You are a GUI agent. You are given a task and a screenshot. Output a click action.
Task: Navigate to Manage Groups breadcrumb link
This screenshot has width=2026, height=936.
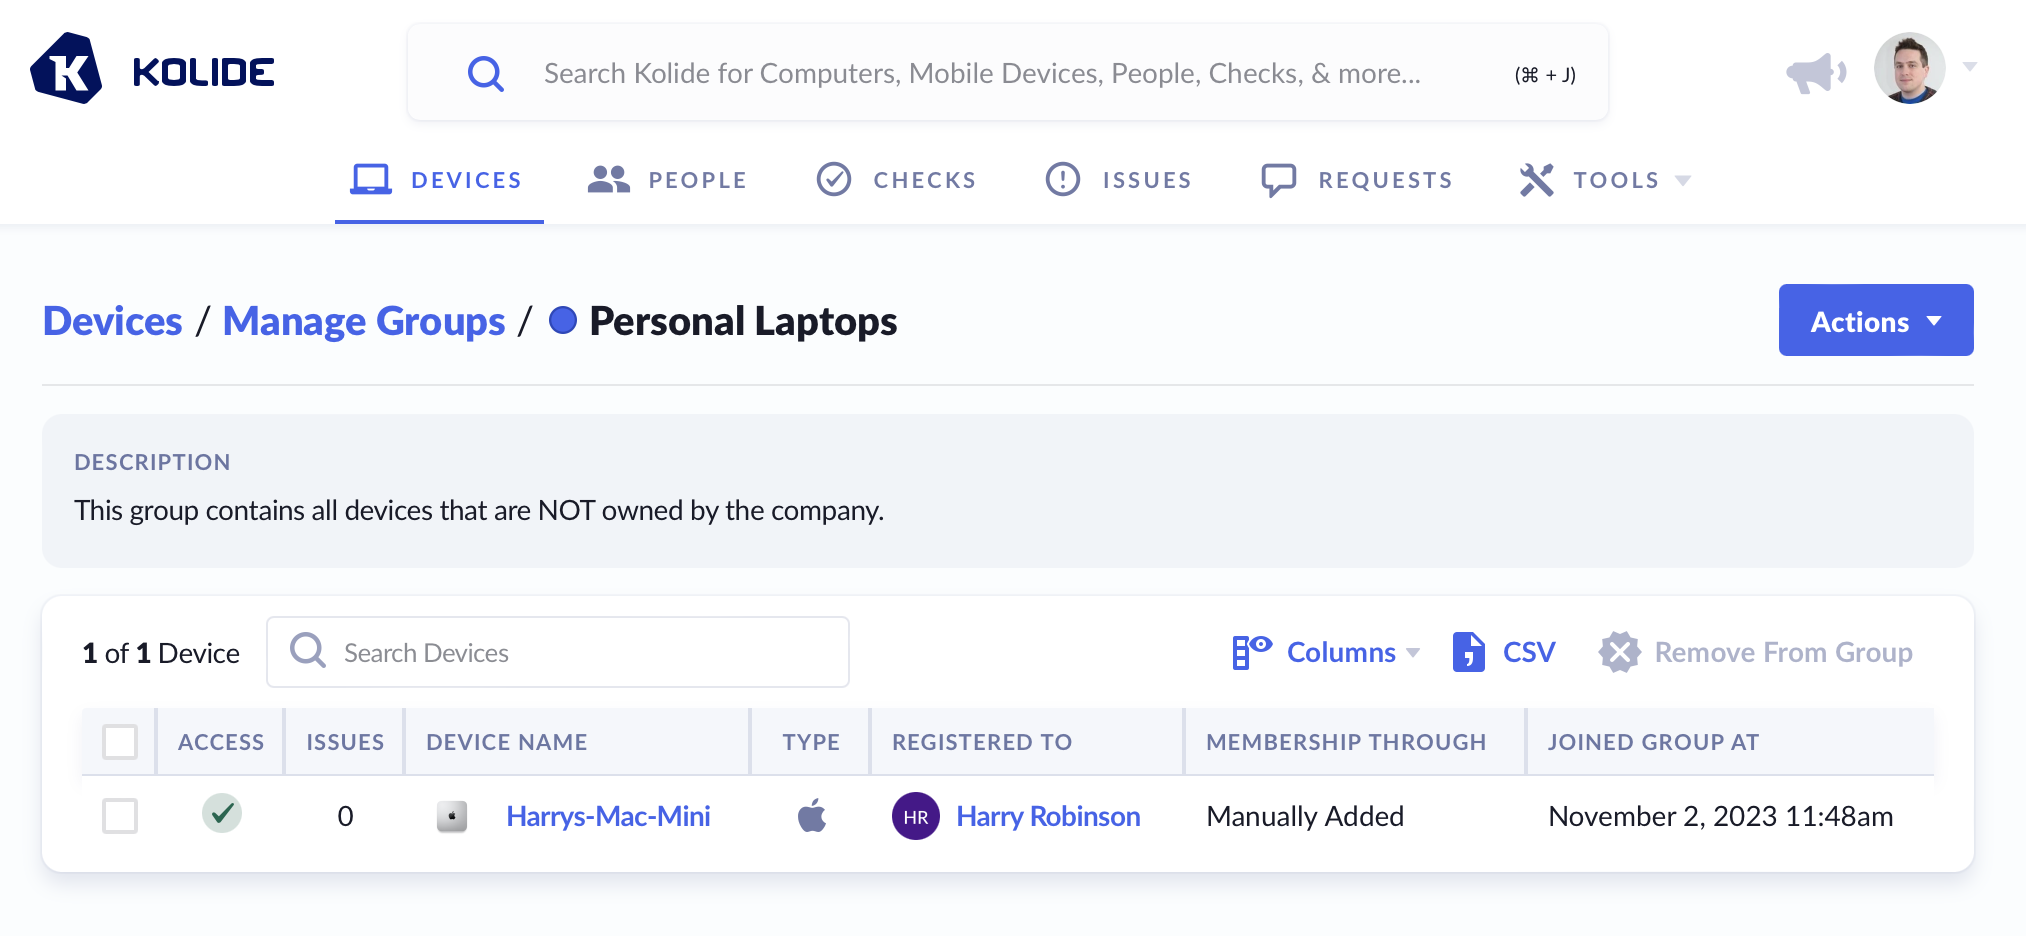pos(364,321)
